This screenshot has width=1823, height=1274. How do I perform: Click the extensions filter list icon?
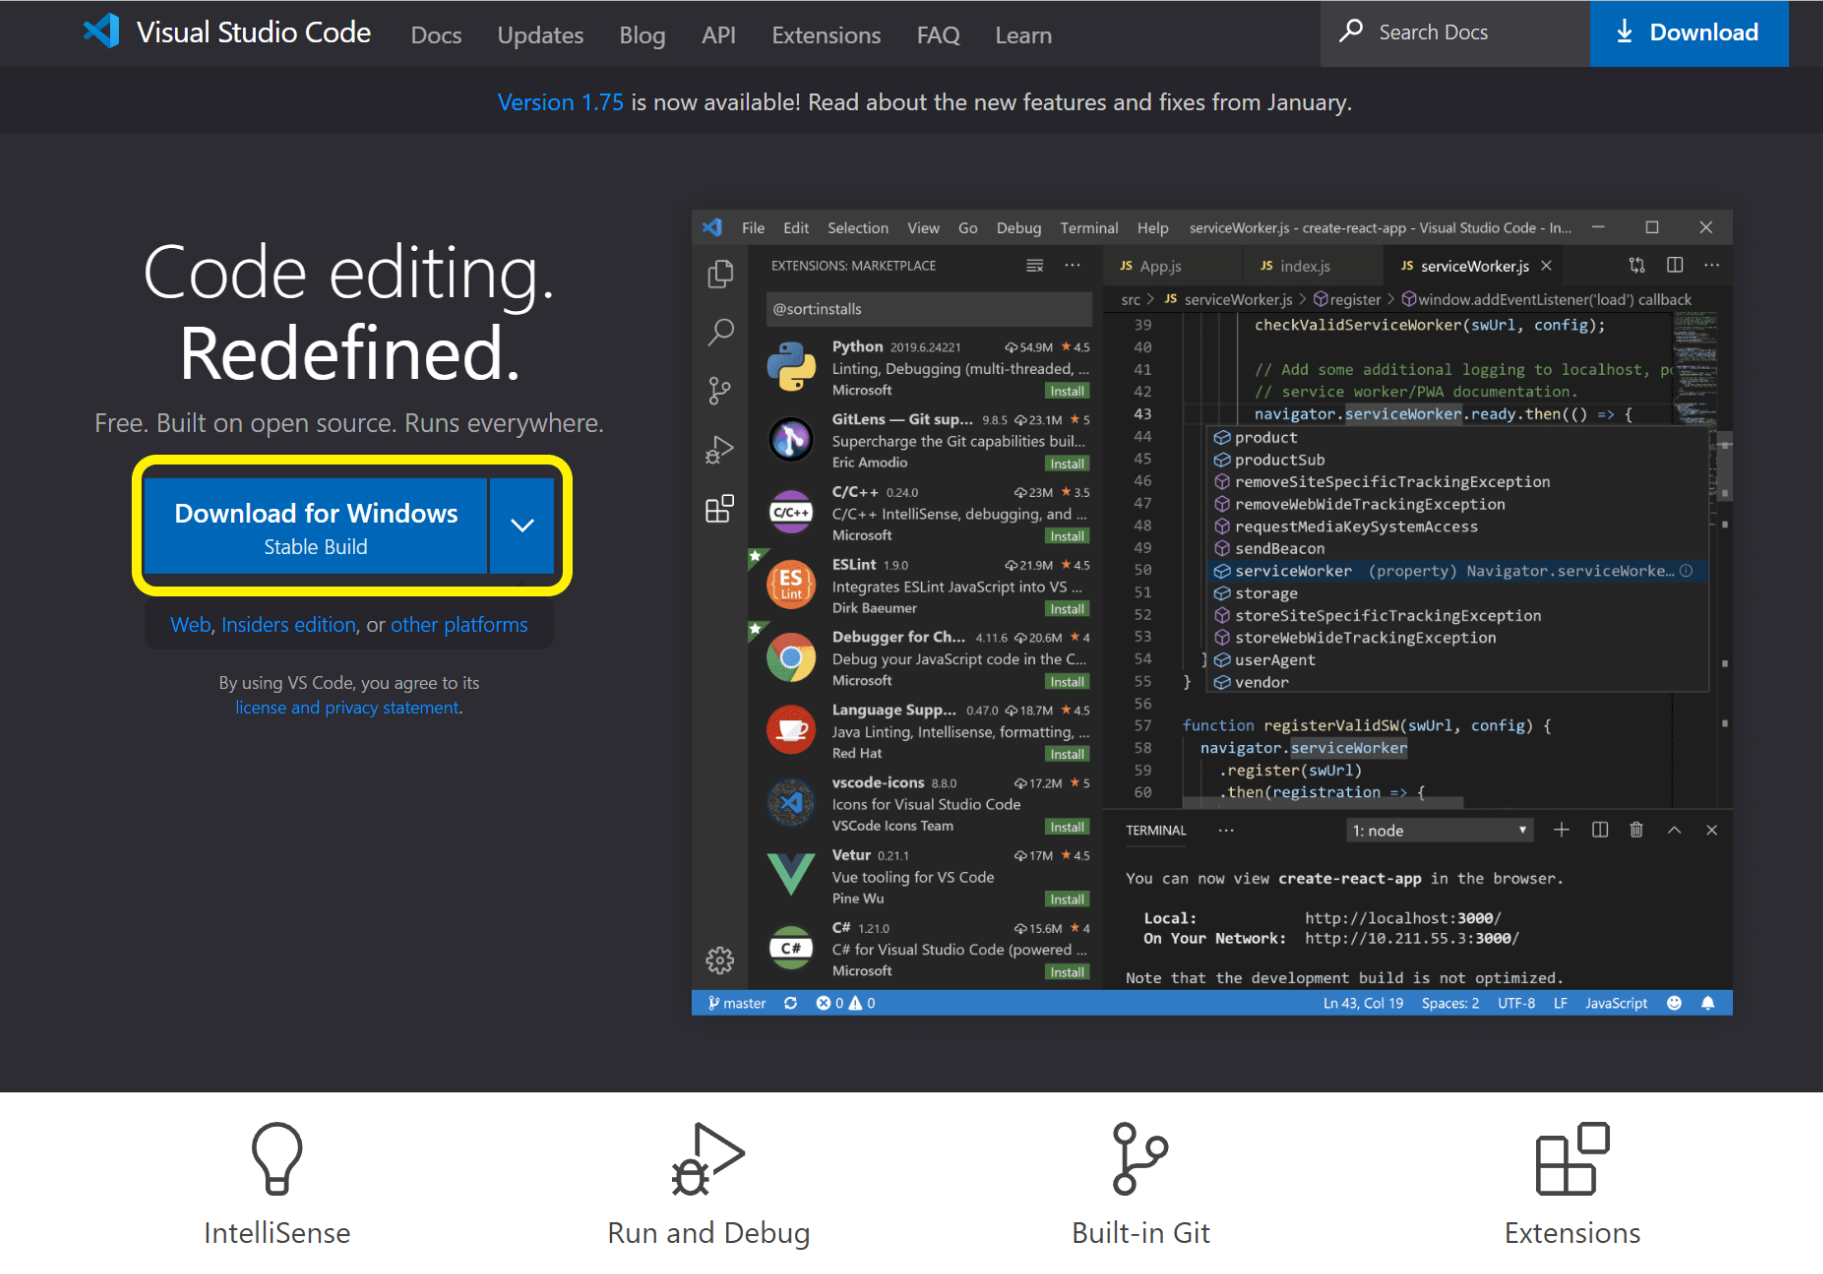(x=1035, y=266)
